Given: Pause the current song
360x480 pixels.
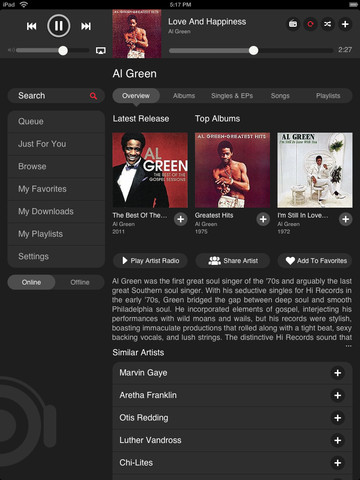Looking at the screenshot, I should pos(59,26).
